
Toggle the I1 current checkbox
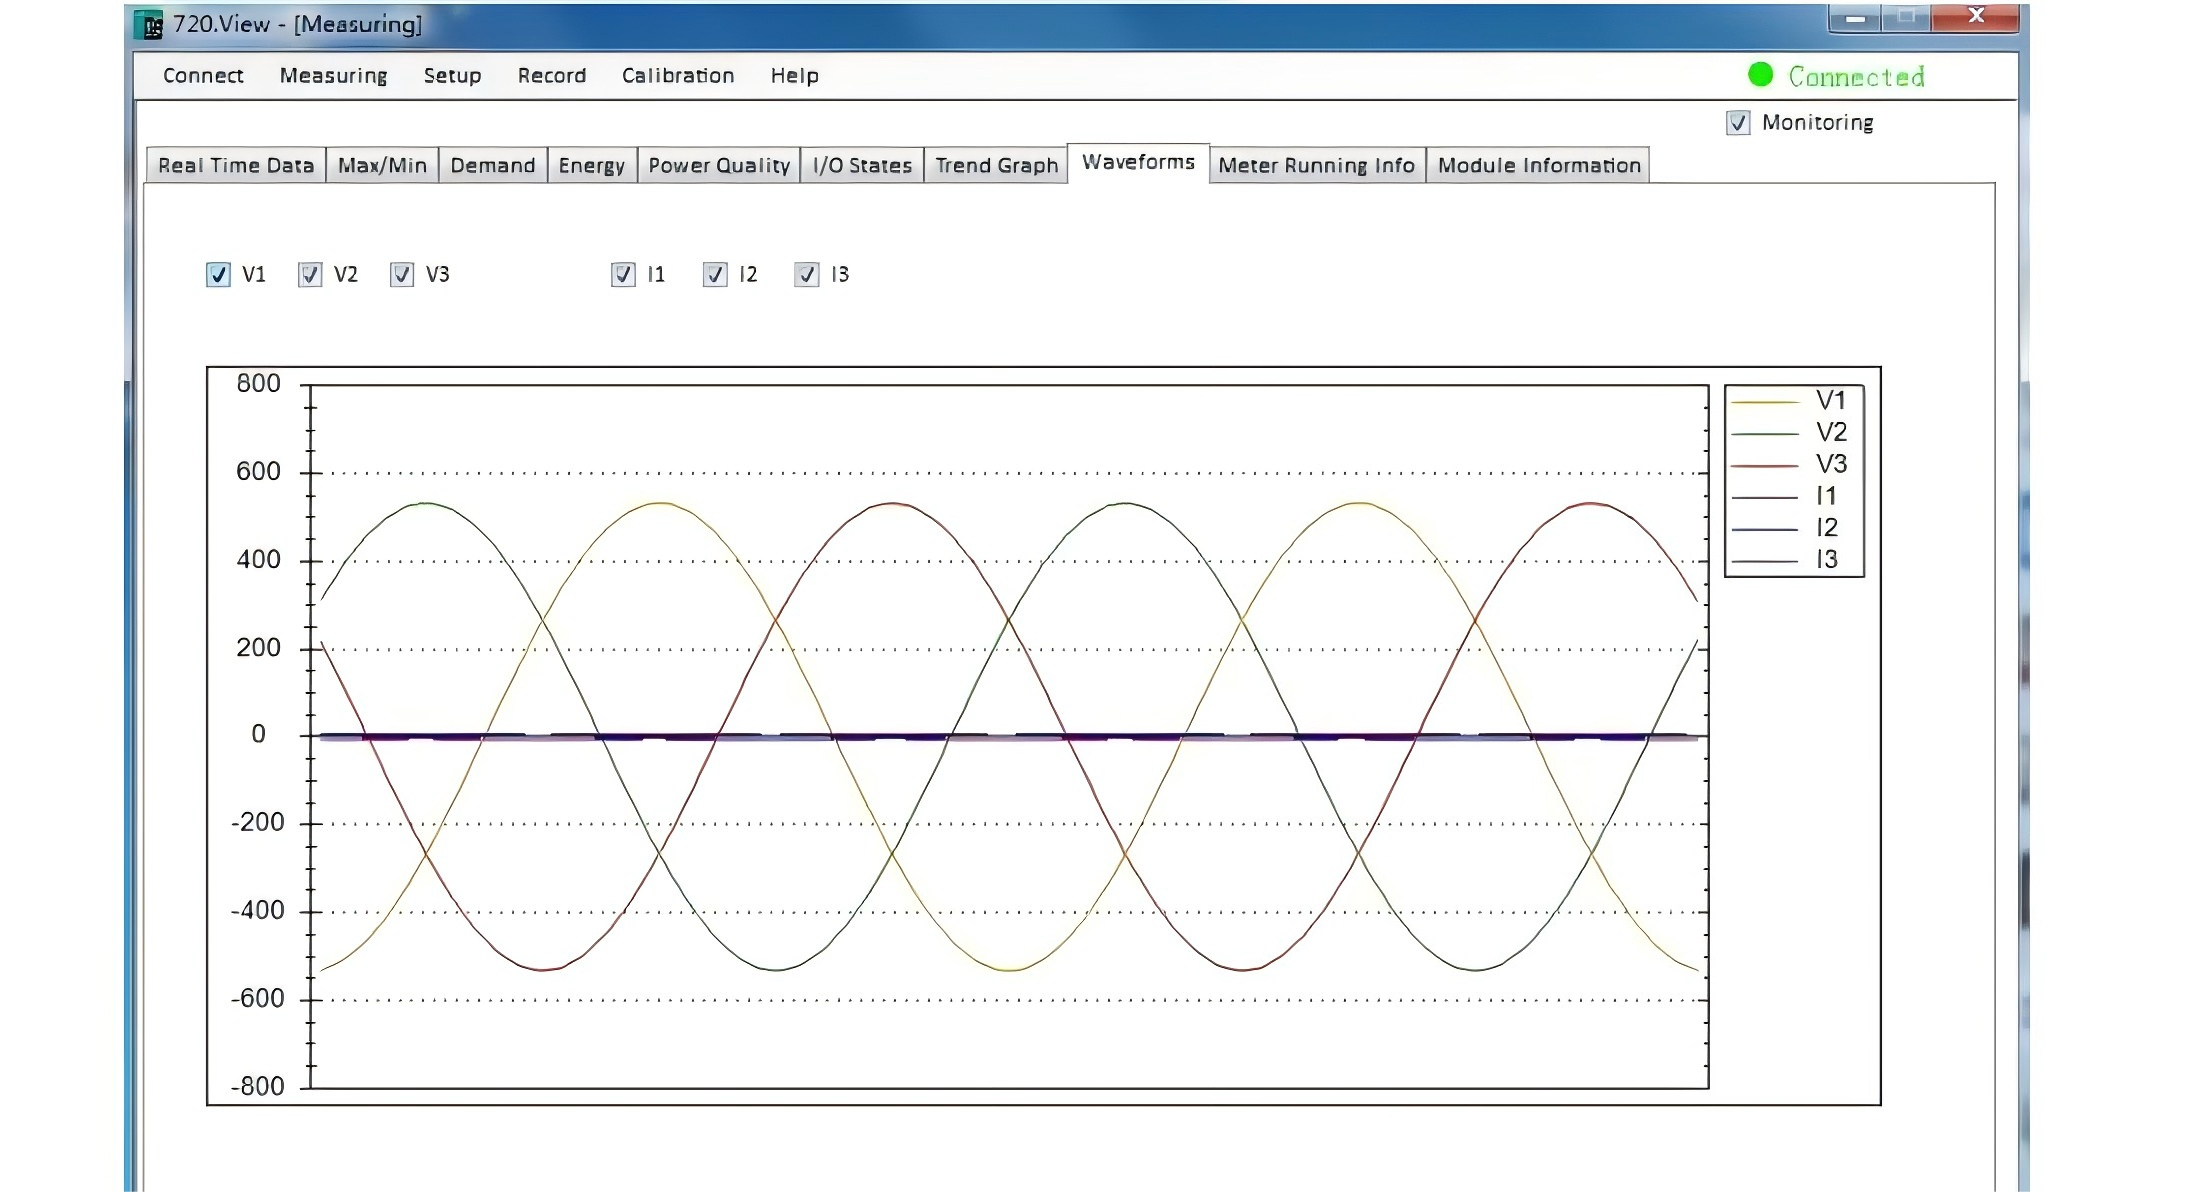point(623,275)
